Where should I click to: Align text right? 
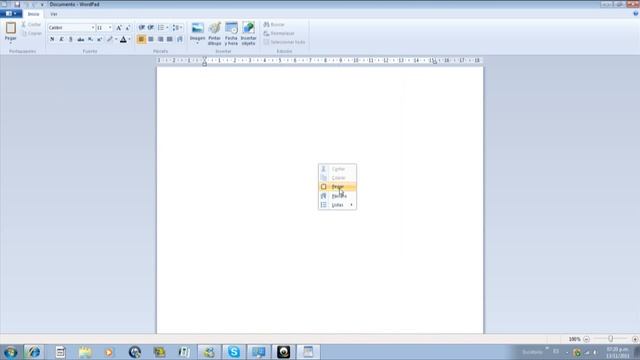(160, 39)
